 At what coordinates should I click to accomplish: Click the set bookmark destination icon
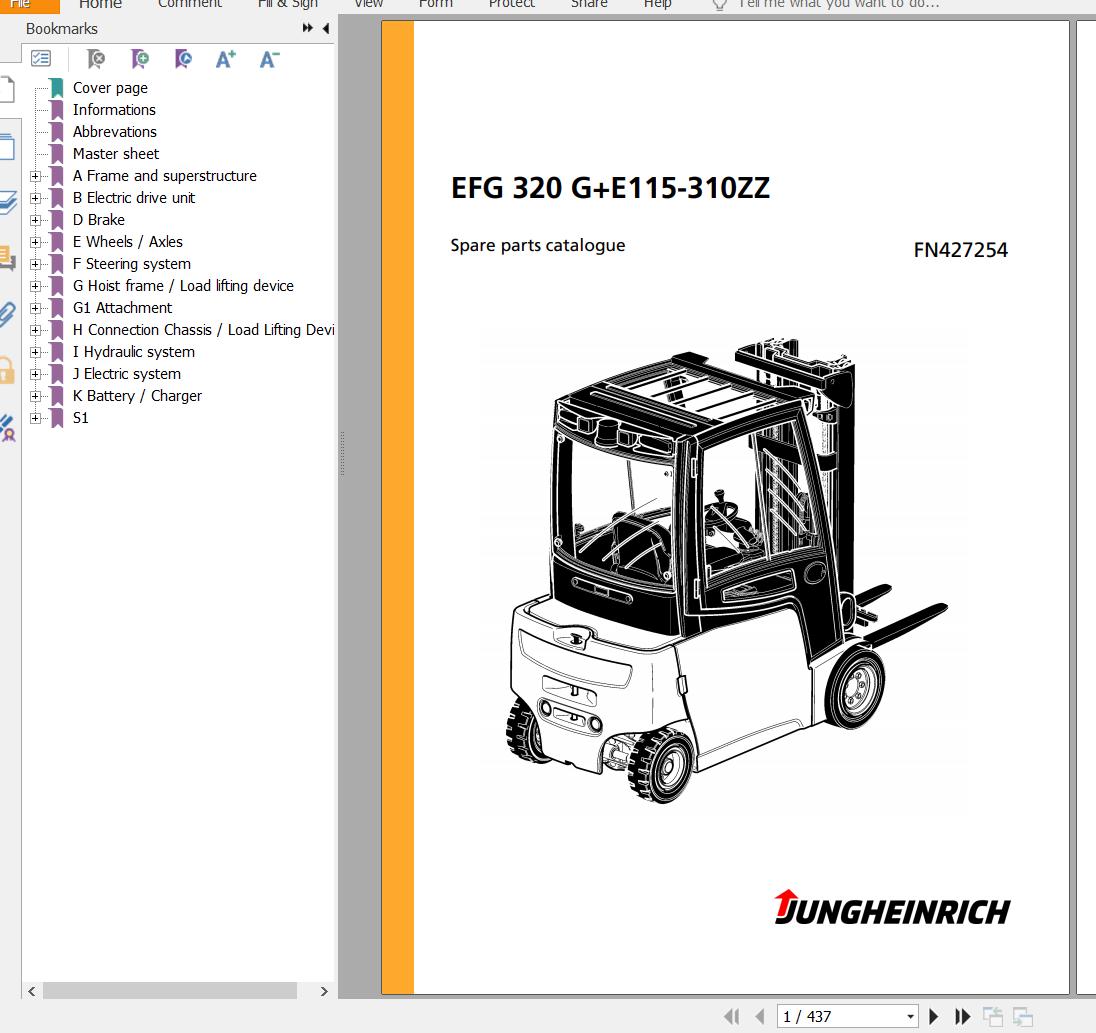point(183,59)
